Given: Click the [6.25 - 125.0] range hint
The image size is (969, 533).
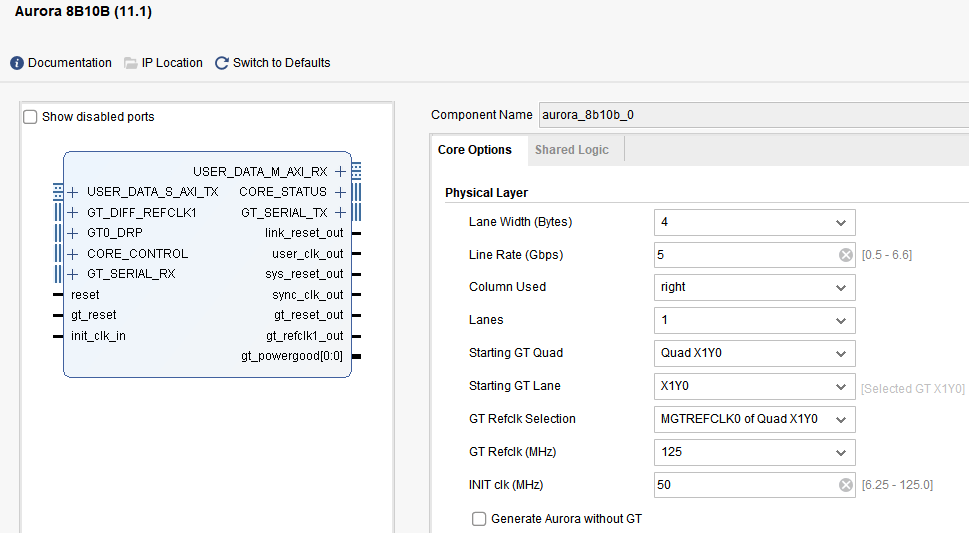Looking at the screenshot, I should [897, 485].
